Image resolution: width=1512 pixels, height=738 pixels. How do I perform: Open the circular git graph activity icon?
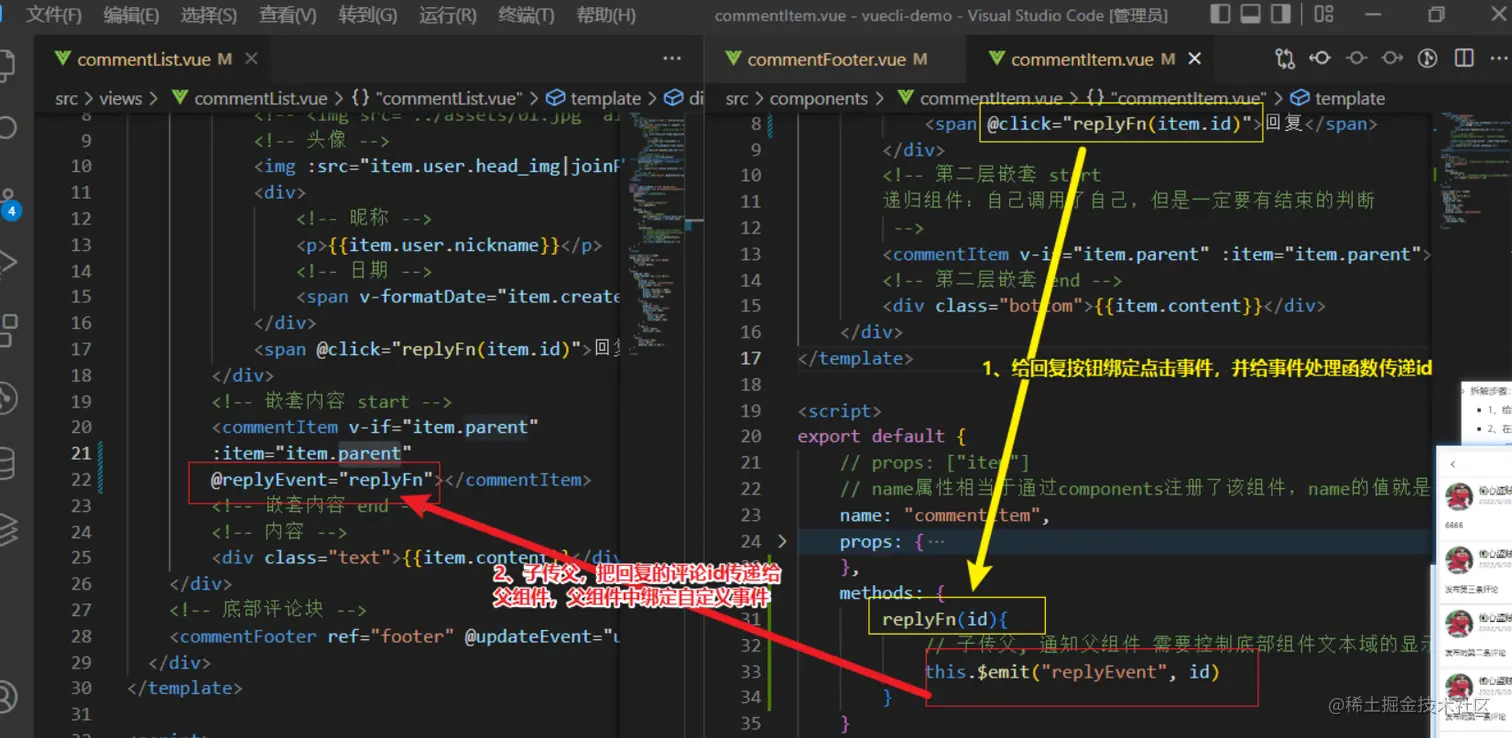8,397
